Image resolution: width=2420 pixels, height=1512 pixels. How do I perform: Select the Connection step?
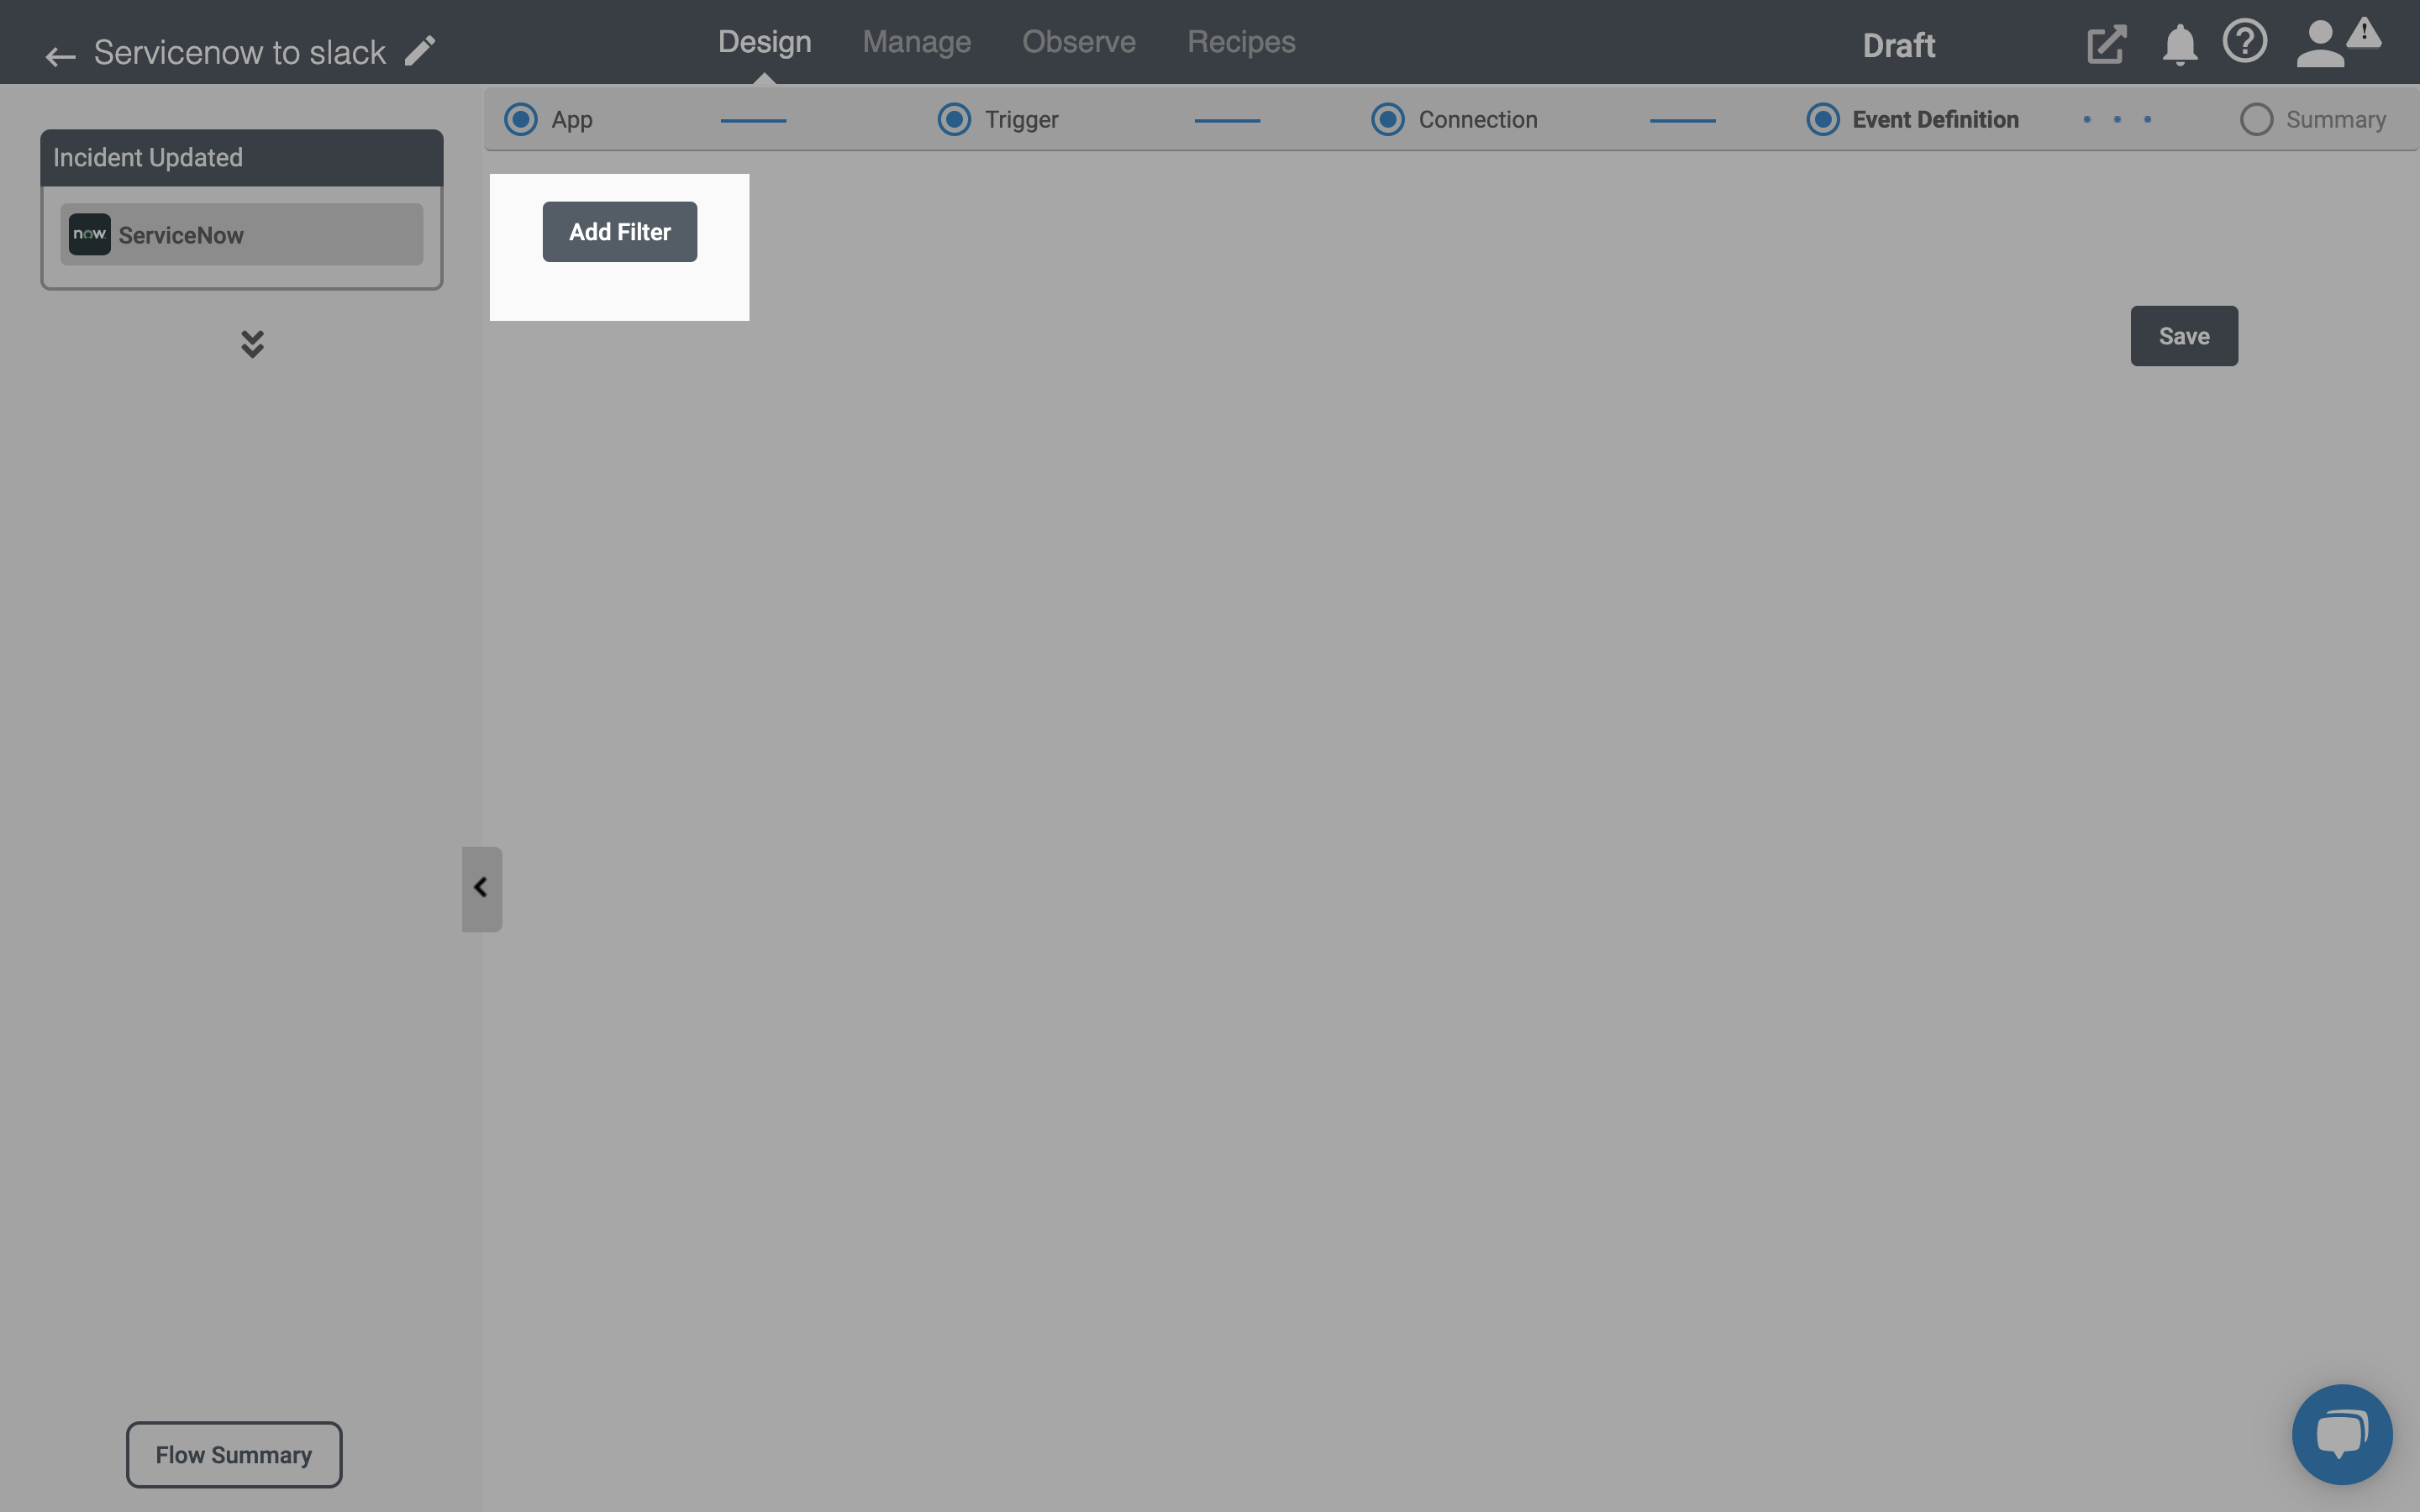pyautogui.click(x=1454, y=119)
